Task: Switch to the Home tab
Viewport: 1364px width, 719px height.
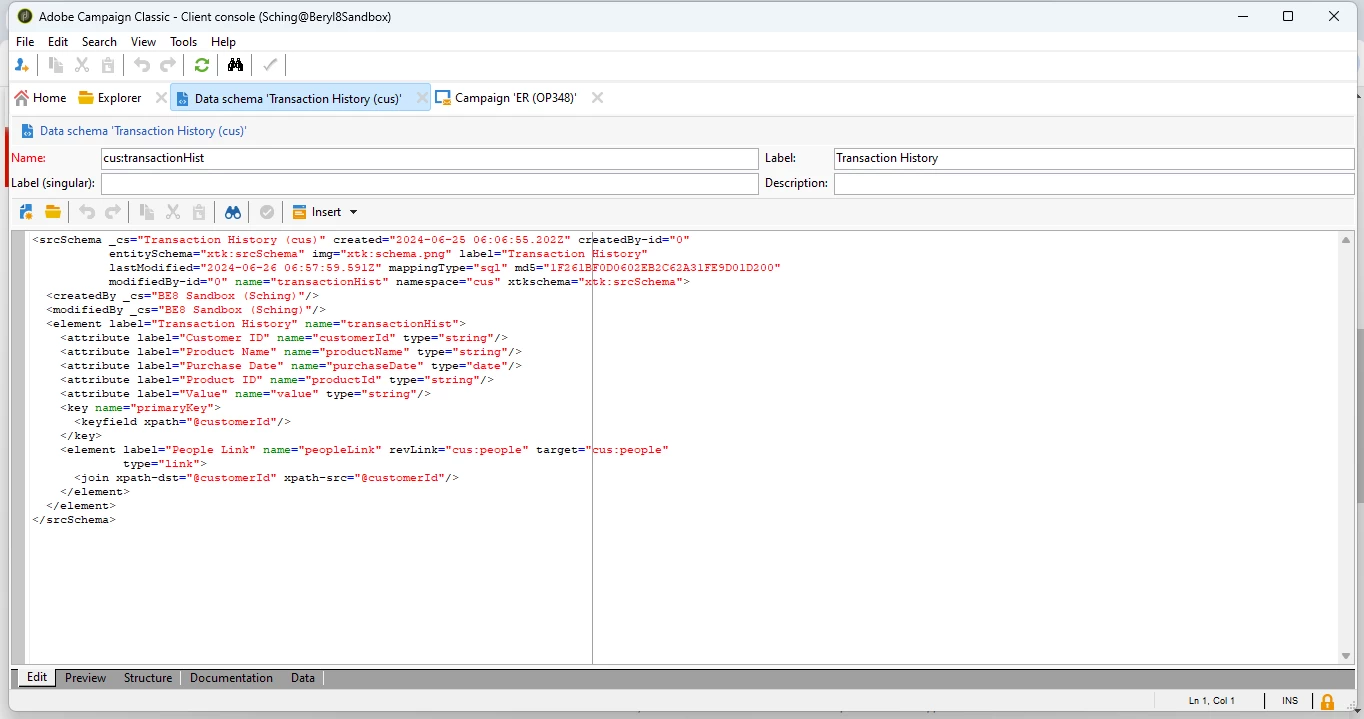Action: [x=40, y=98]
